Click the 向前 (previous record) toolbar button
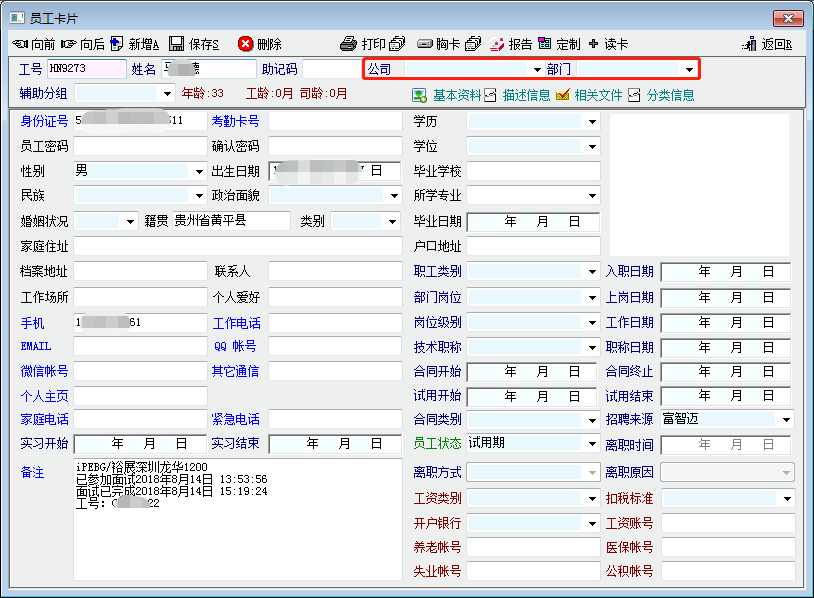The height and width of the screenshot is (598, 814). [x=33, y=44]
